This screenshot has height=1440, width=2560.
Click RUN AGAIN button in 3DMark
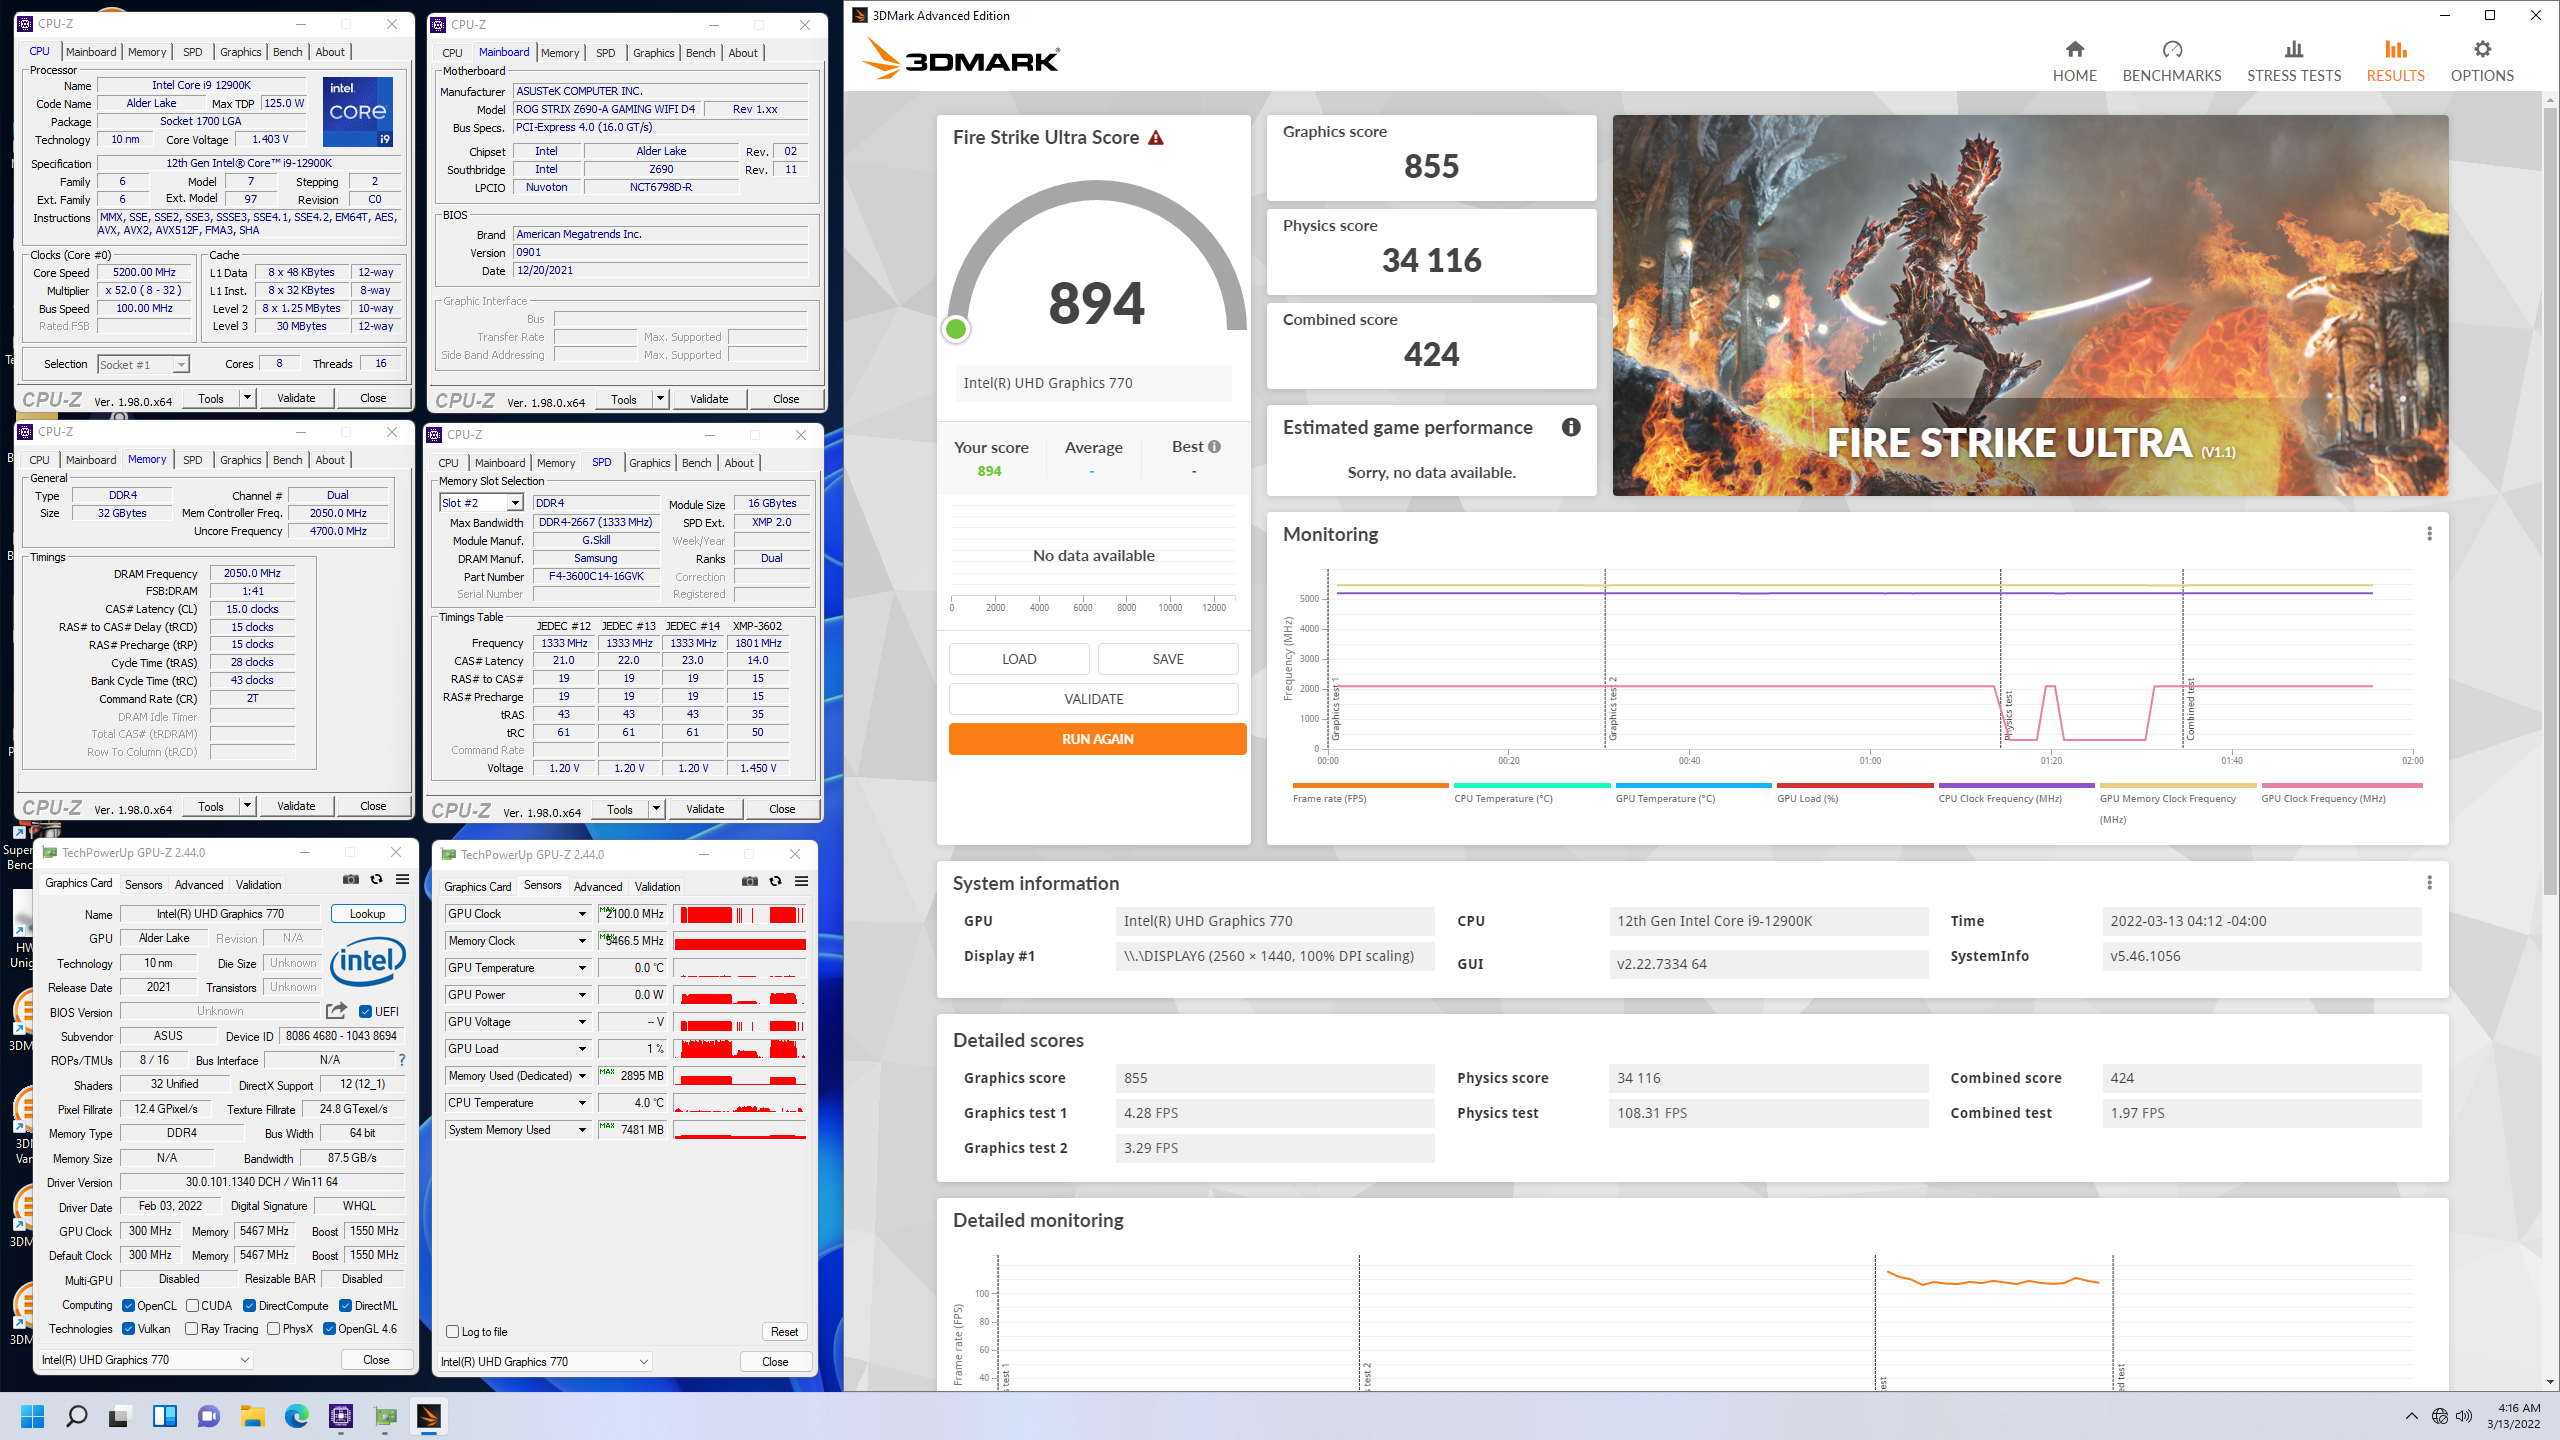click(1097, 739)
